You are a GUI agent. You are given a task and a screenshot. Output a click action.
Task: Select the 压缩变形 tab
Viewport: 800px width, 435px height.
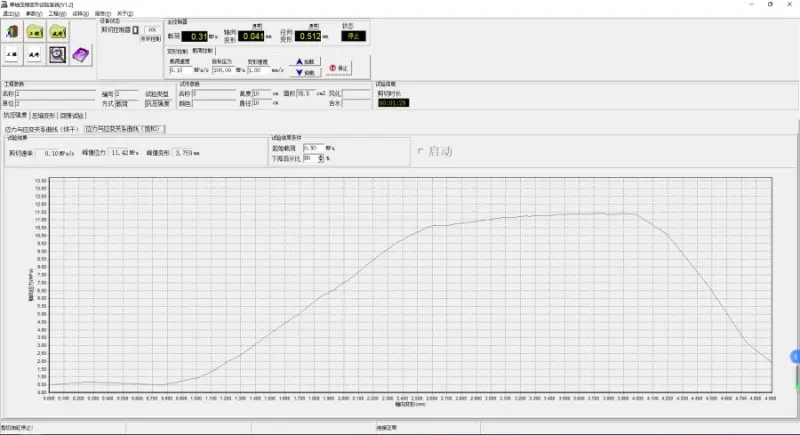pos(43,116)
